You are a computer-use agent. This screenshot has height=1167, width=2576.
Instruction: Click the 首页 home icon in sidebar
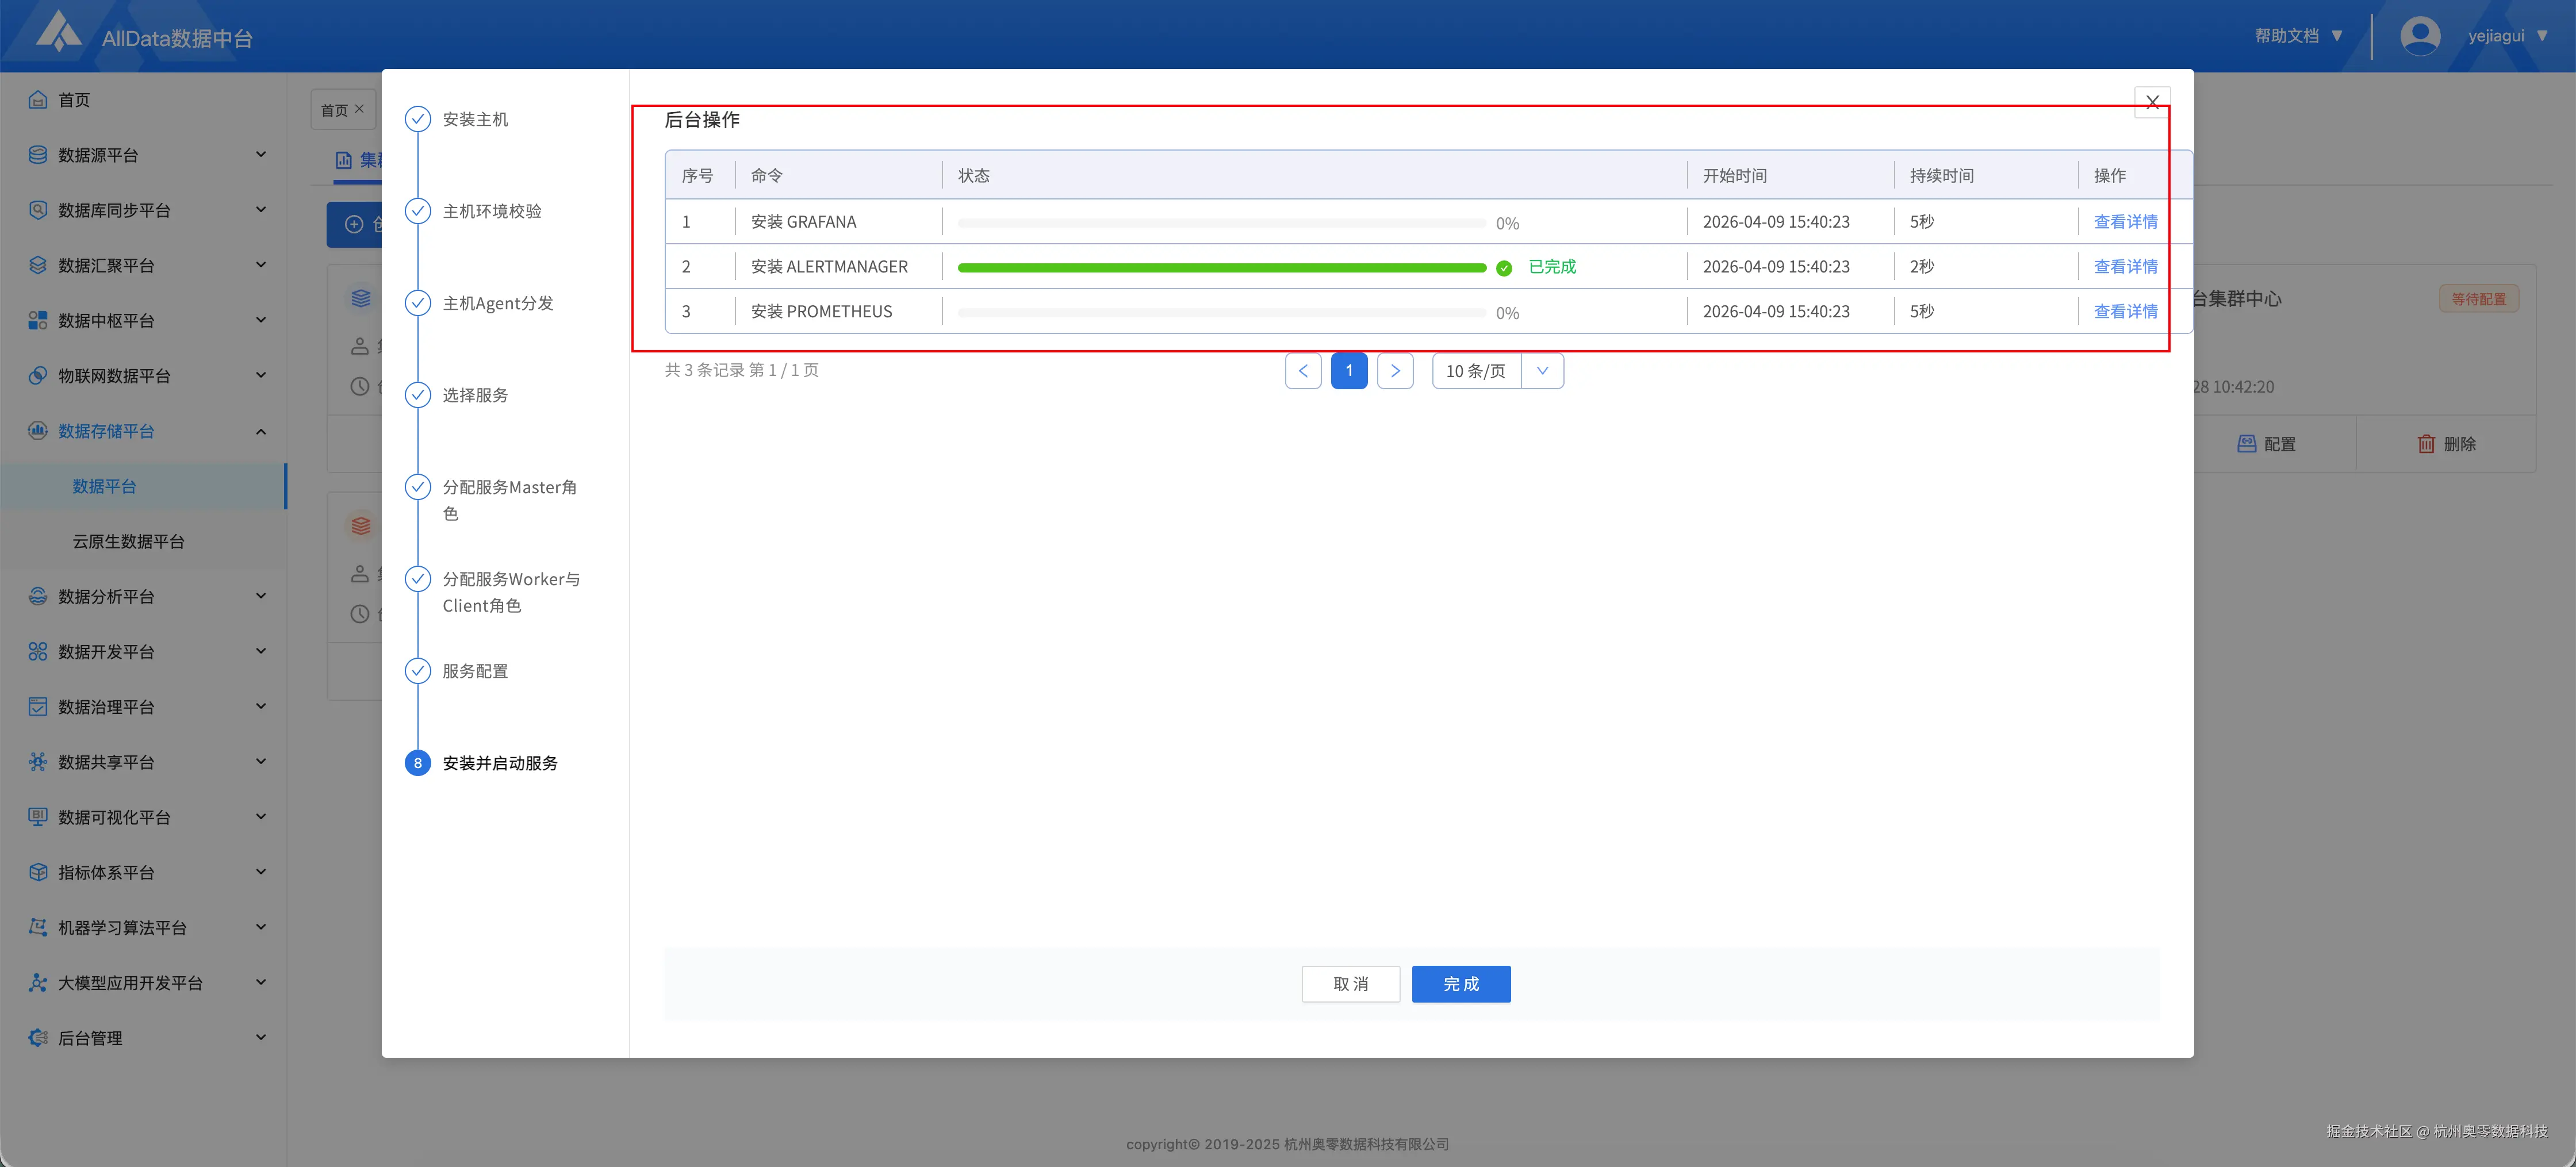coord(38,100)
